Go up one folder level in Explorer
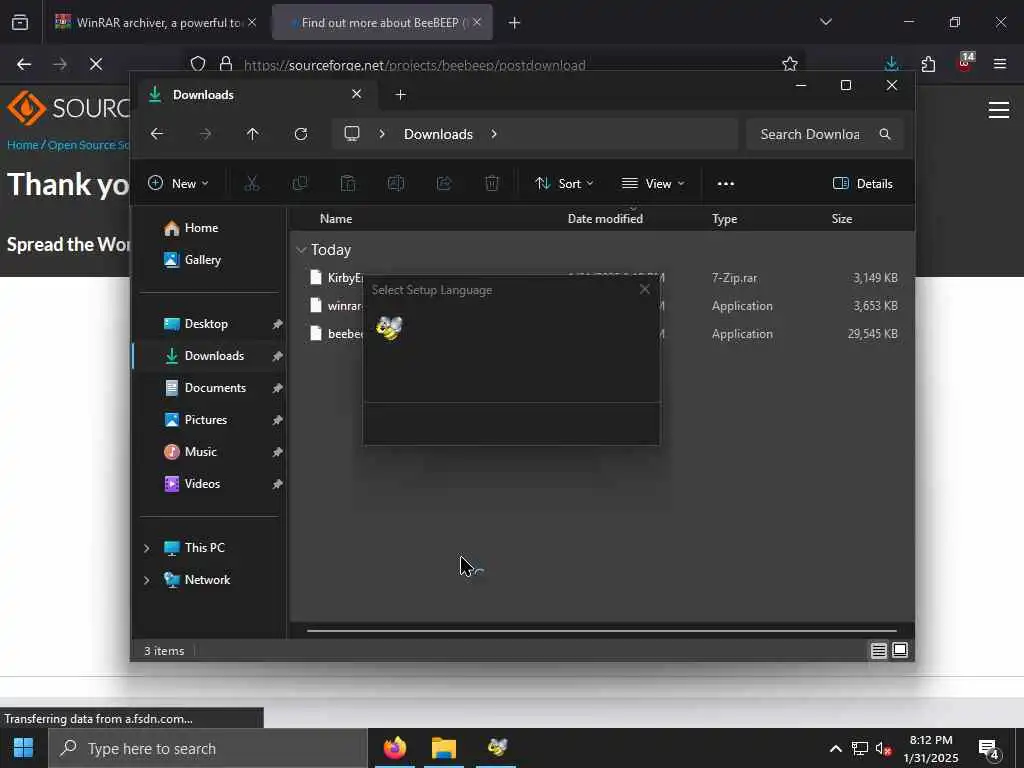Viewport: 1024px width, 768px height. [253, 134]
